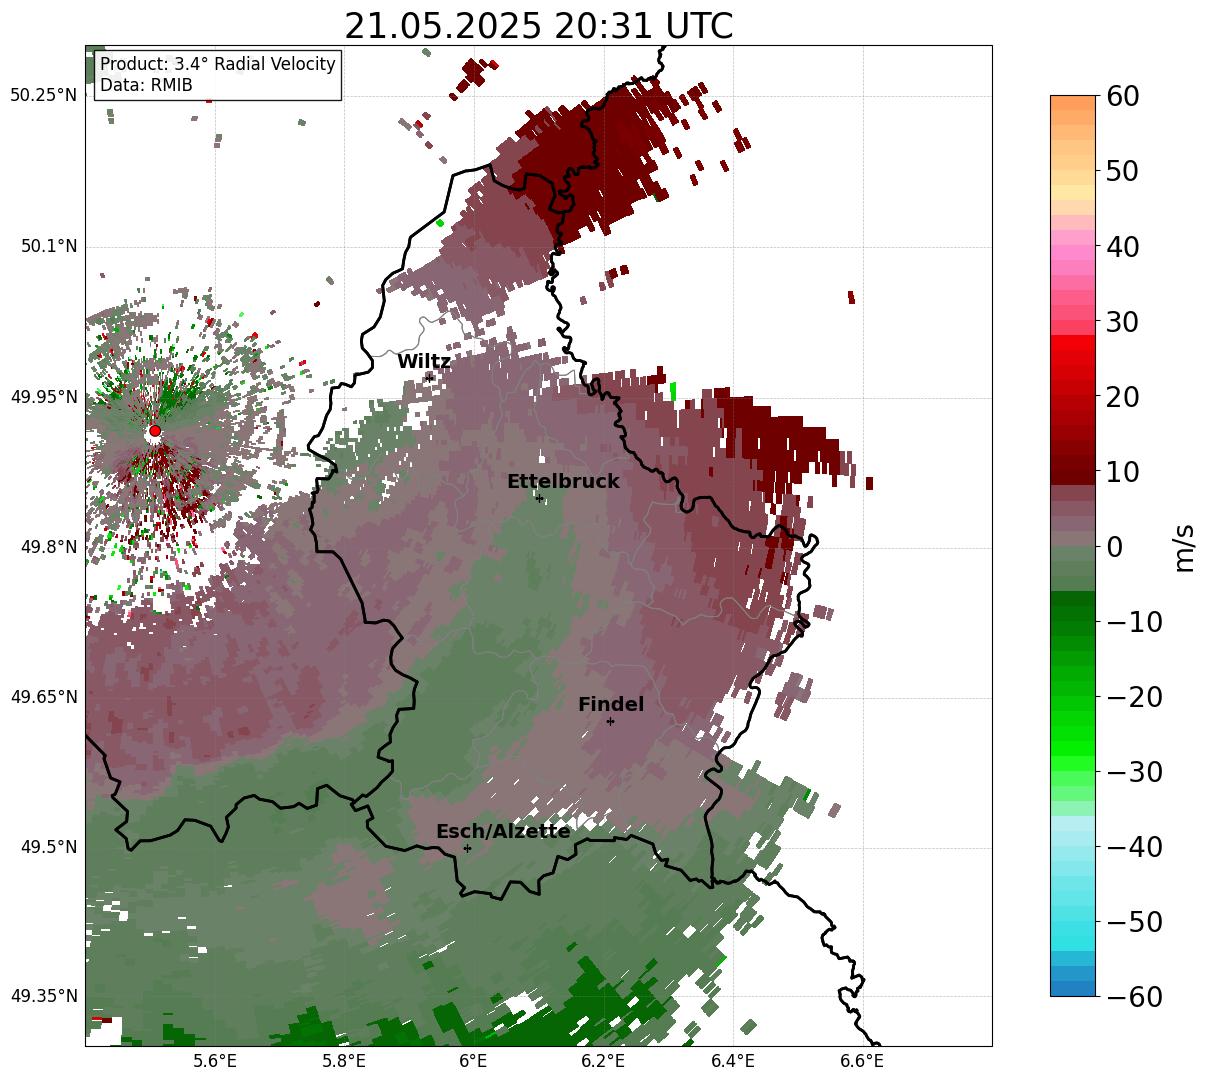Click the colorbar value −30 label
Image resolution: width=1207 pixels, height=1081 pixels.
1134,772
